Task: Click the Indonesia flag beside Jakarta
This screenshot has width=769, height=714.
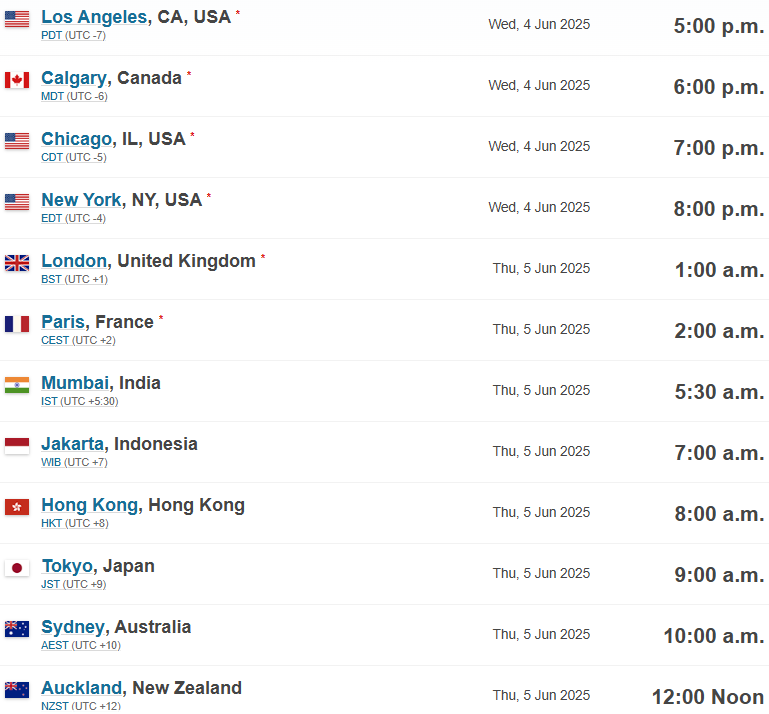Action: click(x=17, y=446)
